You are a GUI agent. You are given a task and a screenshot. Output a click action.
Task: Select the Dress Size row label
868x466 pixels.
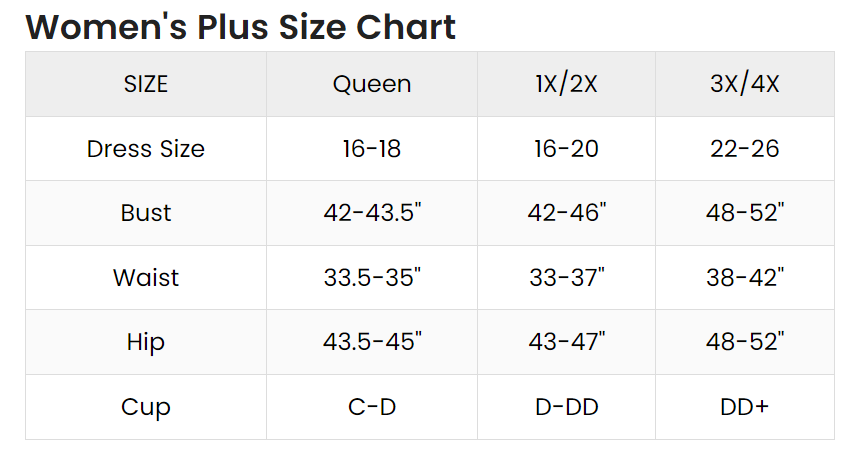point(146,149)
